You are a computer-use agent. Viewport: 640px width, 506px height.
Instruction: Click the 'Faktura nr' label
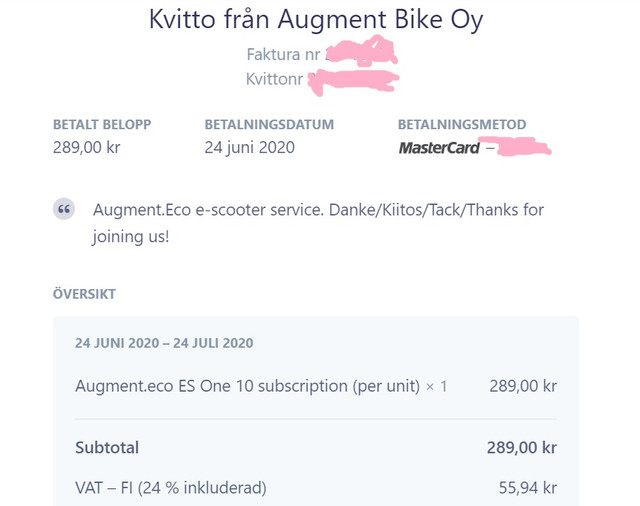click(x=283, y=54)
